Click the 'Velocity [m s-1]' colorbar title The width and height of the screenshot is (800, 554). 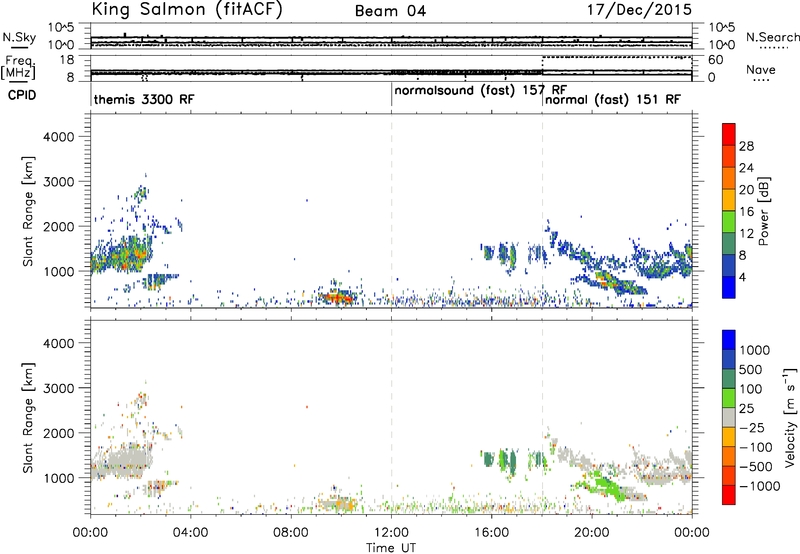pyautogui.click(x=790, y=417)
